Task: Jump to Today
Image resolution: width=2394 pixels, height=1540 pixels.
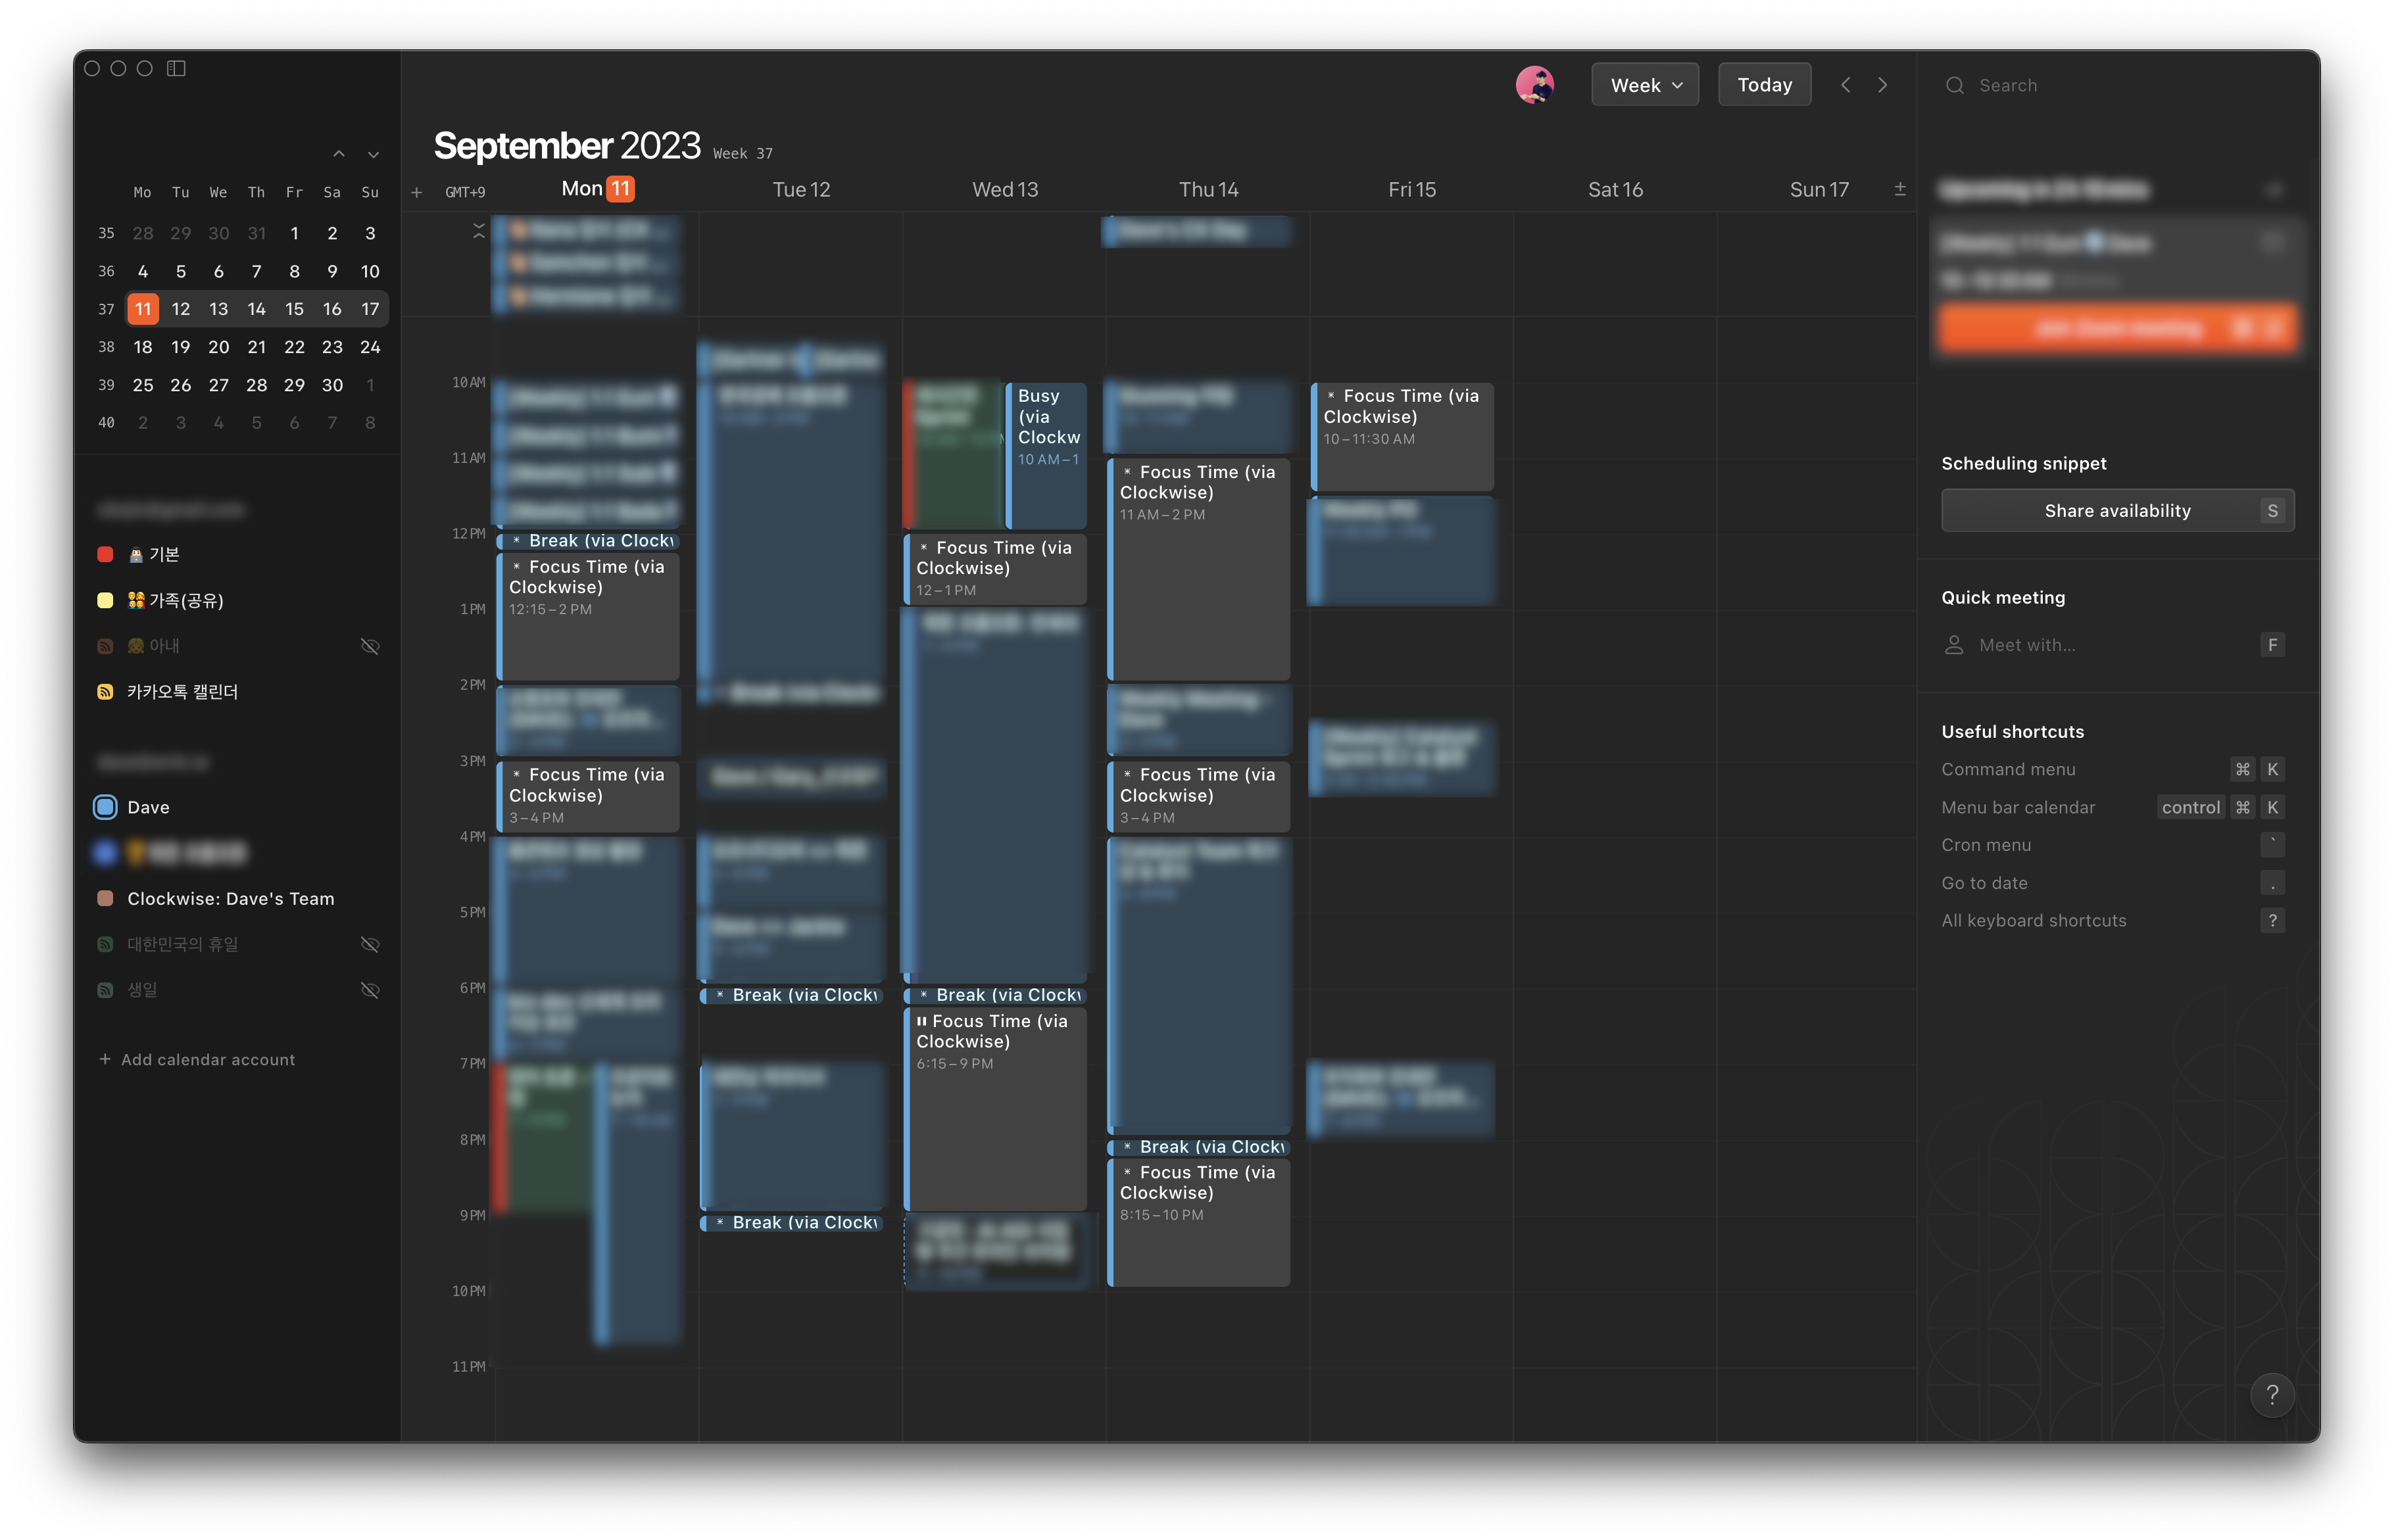Action: click(1764, 85)
